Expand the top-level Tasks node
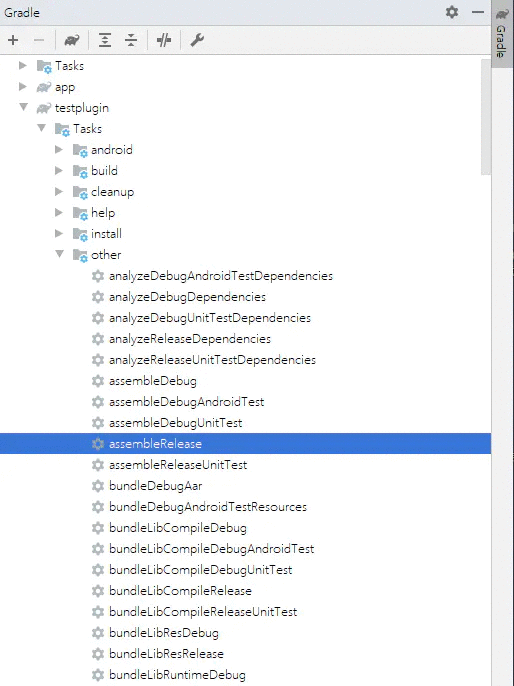Screen dimensions: 514x686 click(x=23, y=66)
